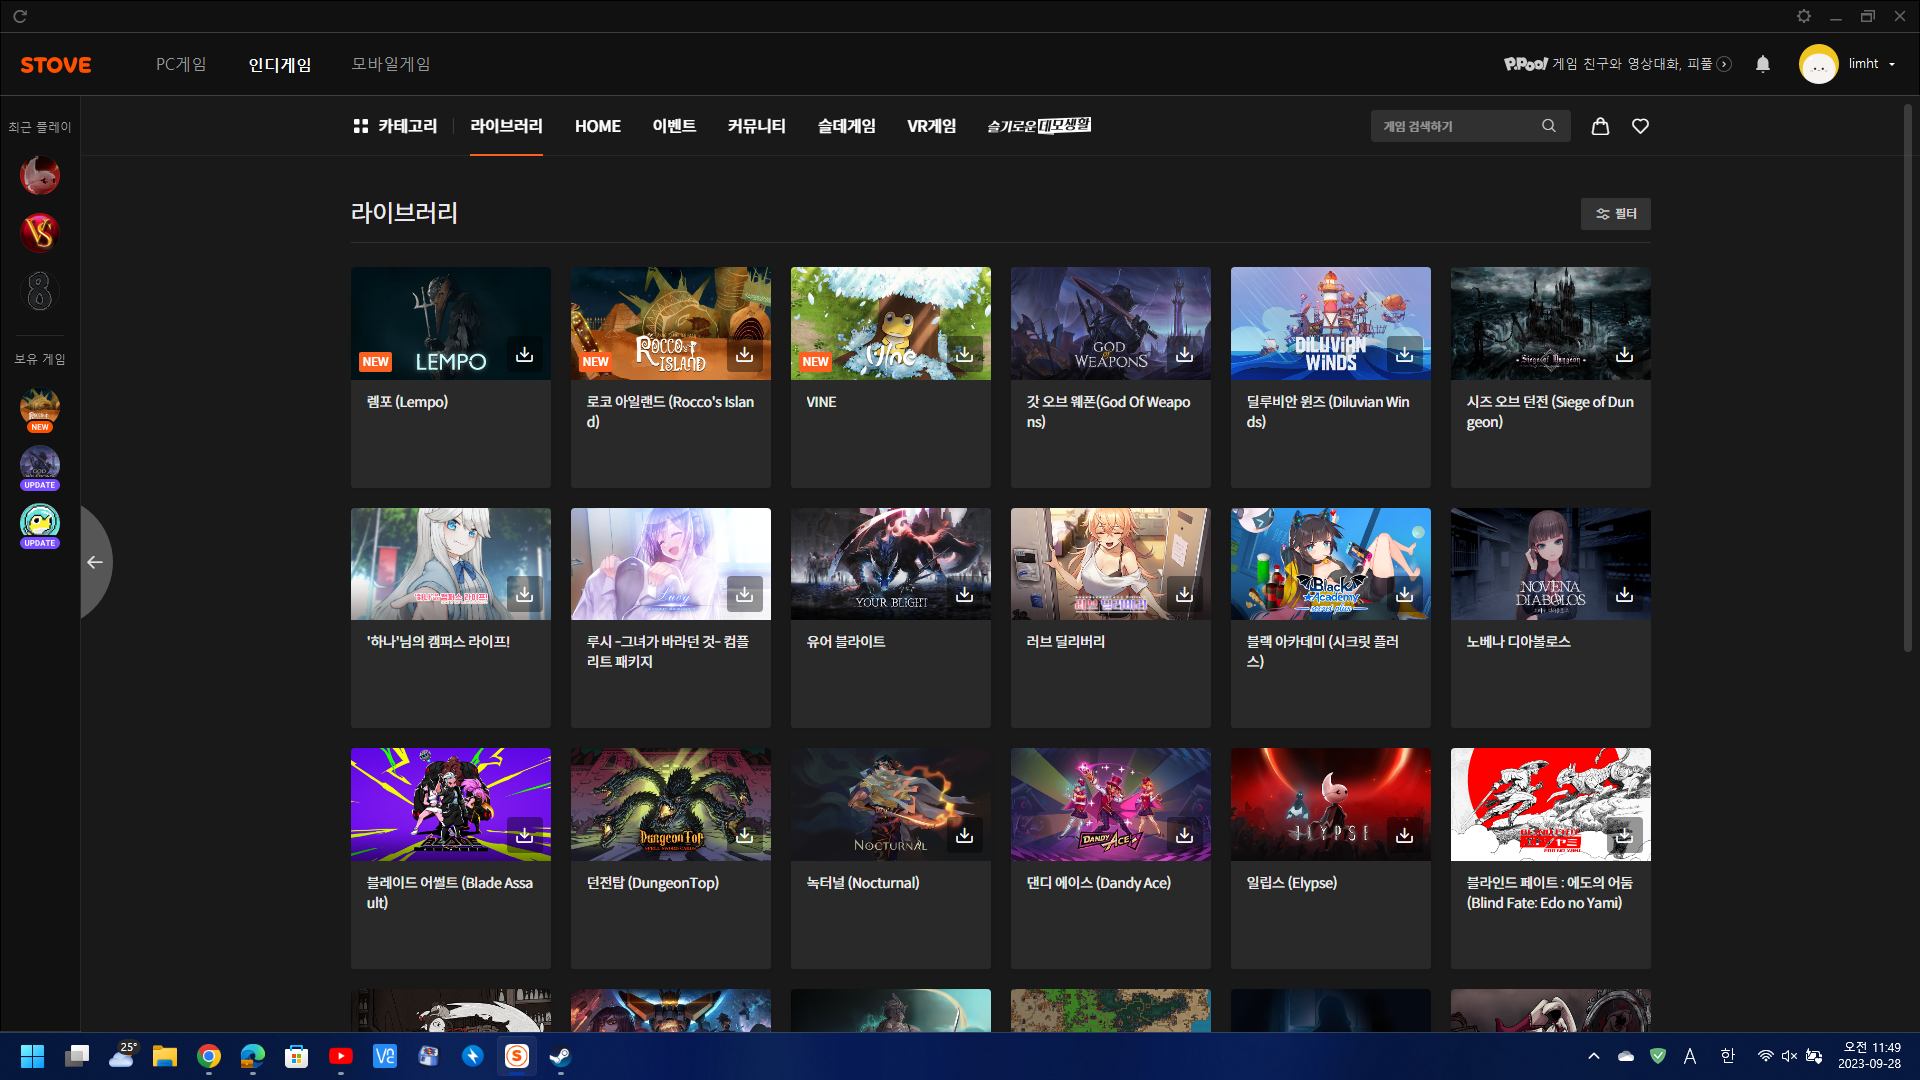Open the shopping bag cart icon

[x=1600, y=126]
